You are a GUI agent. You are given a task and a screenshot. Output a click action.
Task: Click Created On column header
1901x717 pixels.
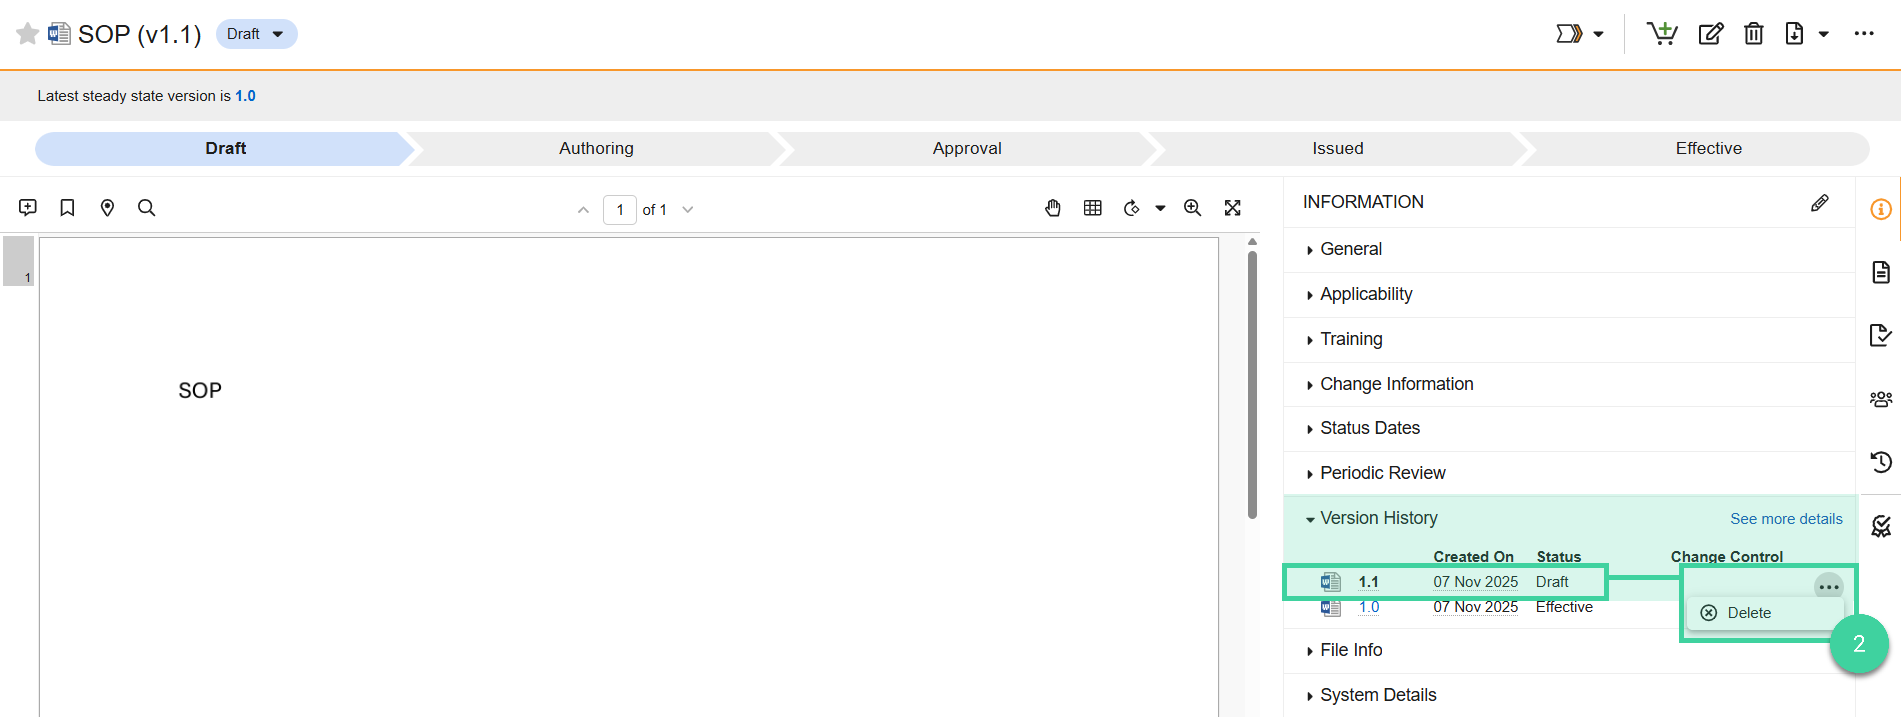click(1473, 557)
